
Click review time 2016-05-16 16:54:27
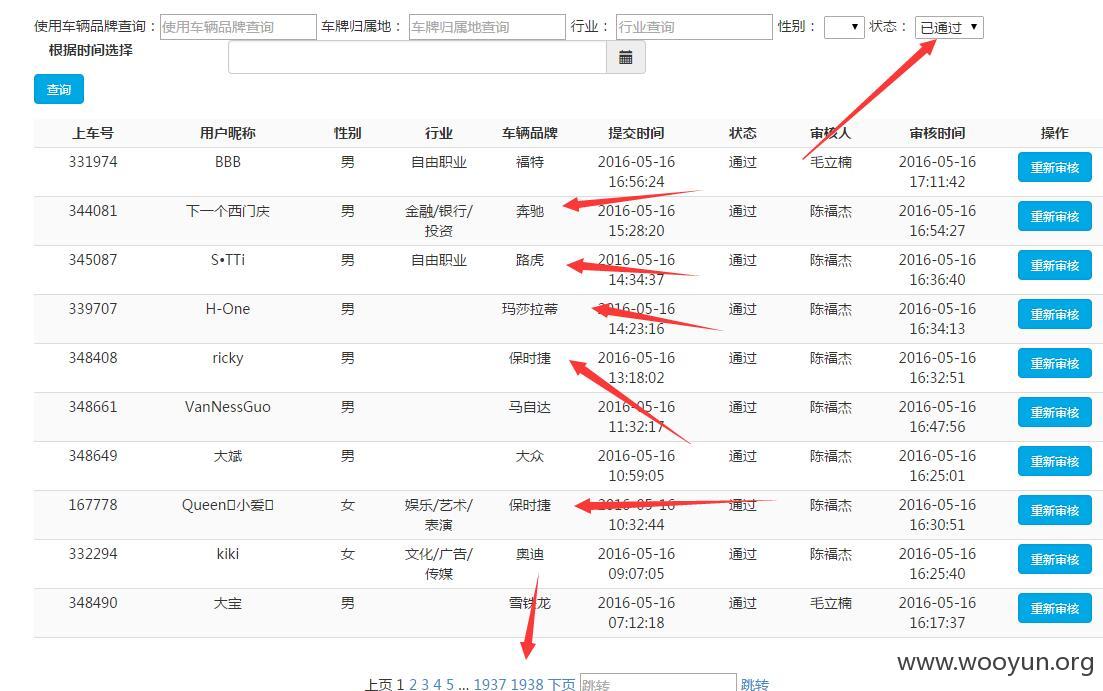click(937, 221)
